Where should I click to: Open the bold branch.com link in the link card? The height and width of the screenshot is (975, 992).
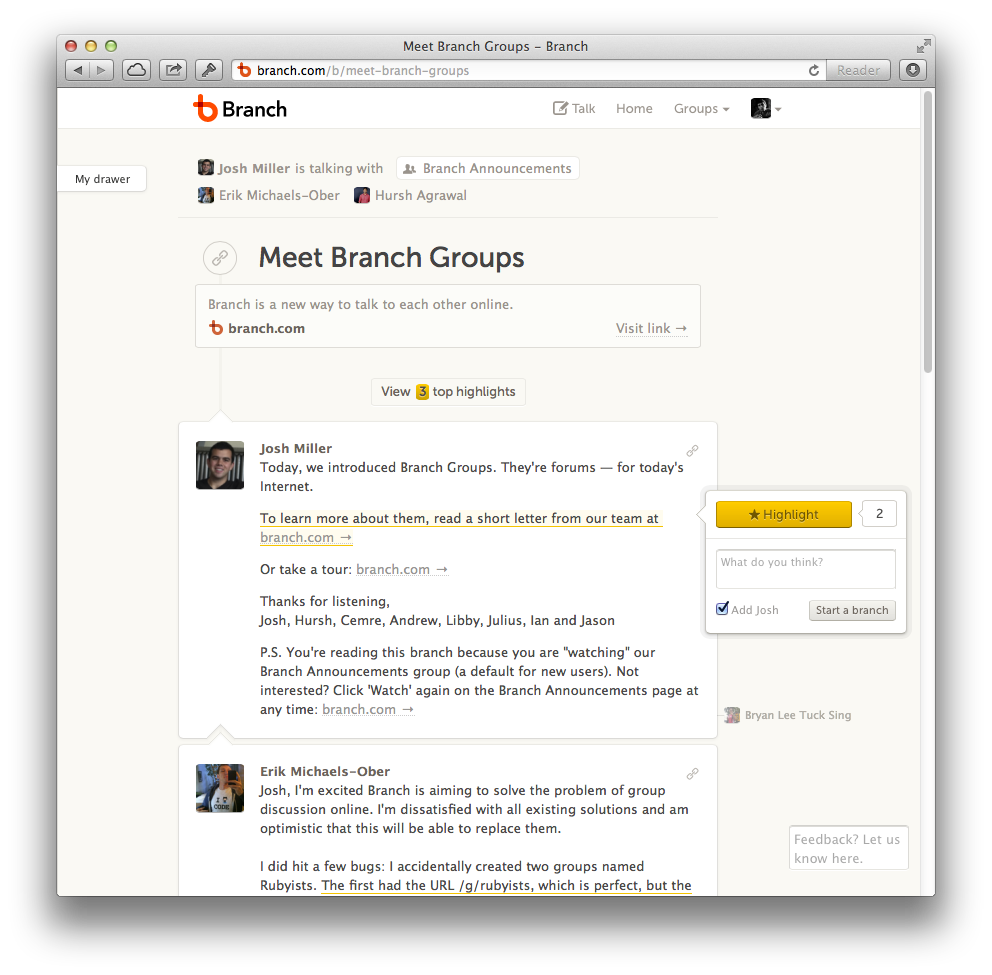266,328
